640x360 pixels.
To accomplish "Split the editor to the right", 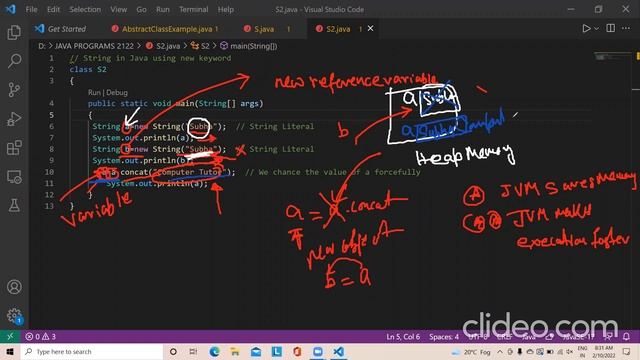I will click(x=611, y=28).
